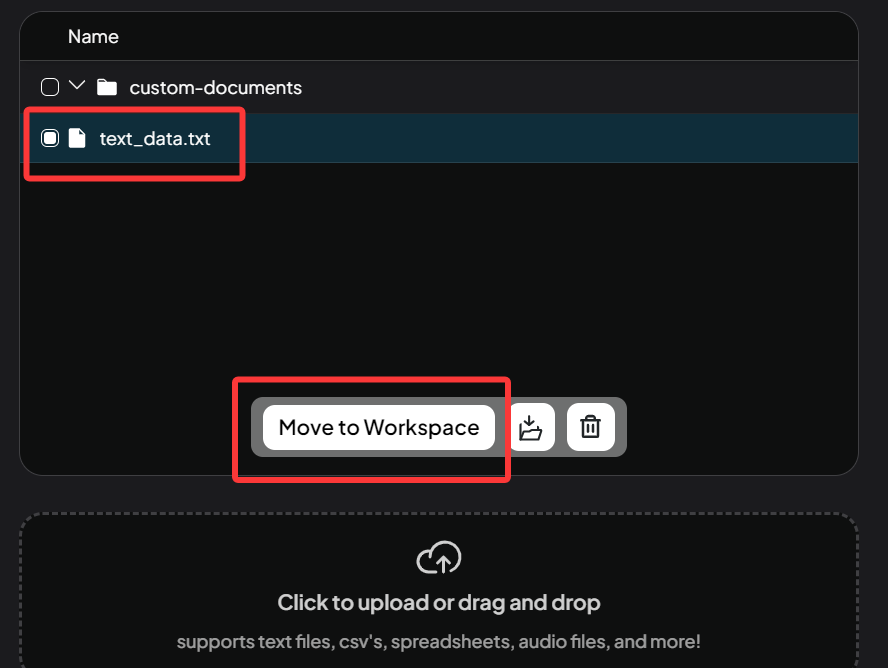Click the Name column header
Screen dimensions: 888x668
[93, 37]
